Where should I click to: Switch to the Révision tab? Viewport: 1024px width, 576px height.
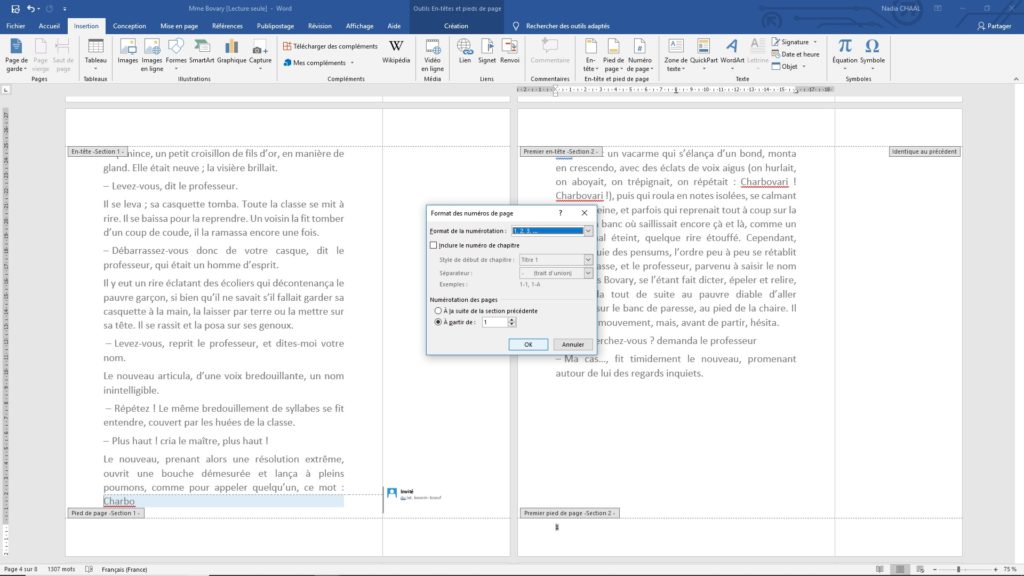319,26
